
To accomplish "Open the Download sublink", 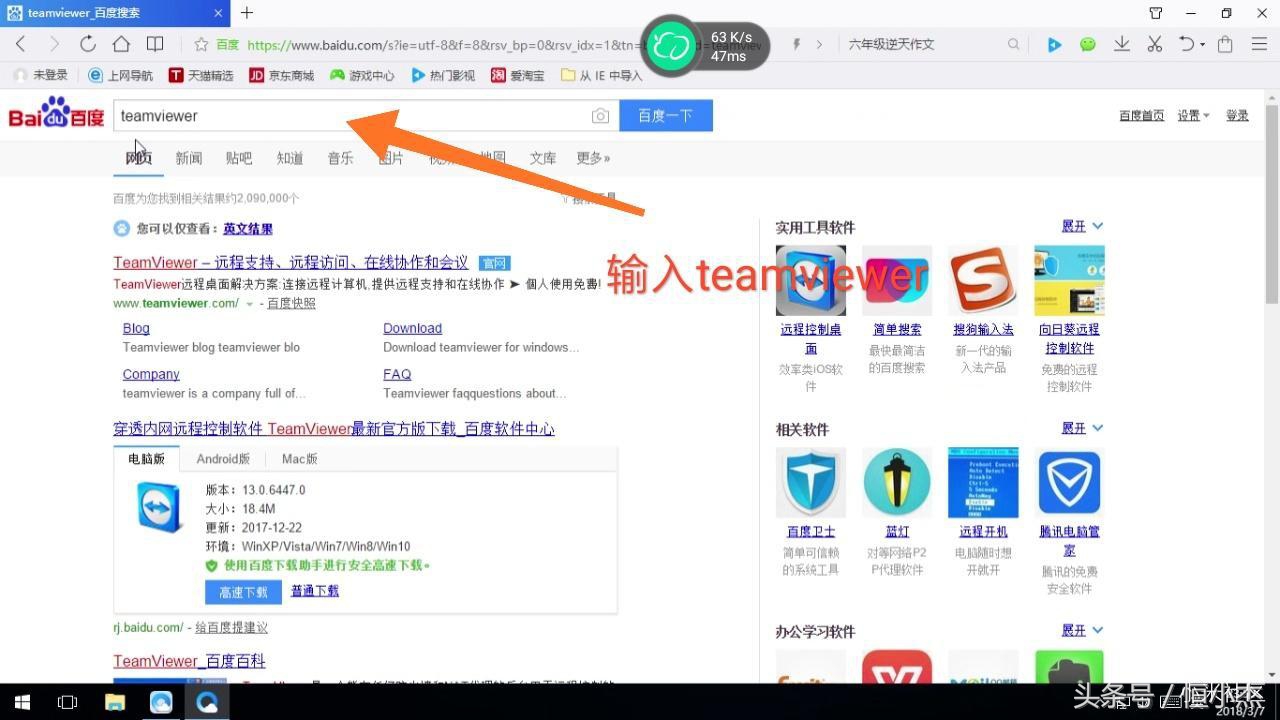I will click(x=412, y=328).
